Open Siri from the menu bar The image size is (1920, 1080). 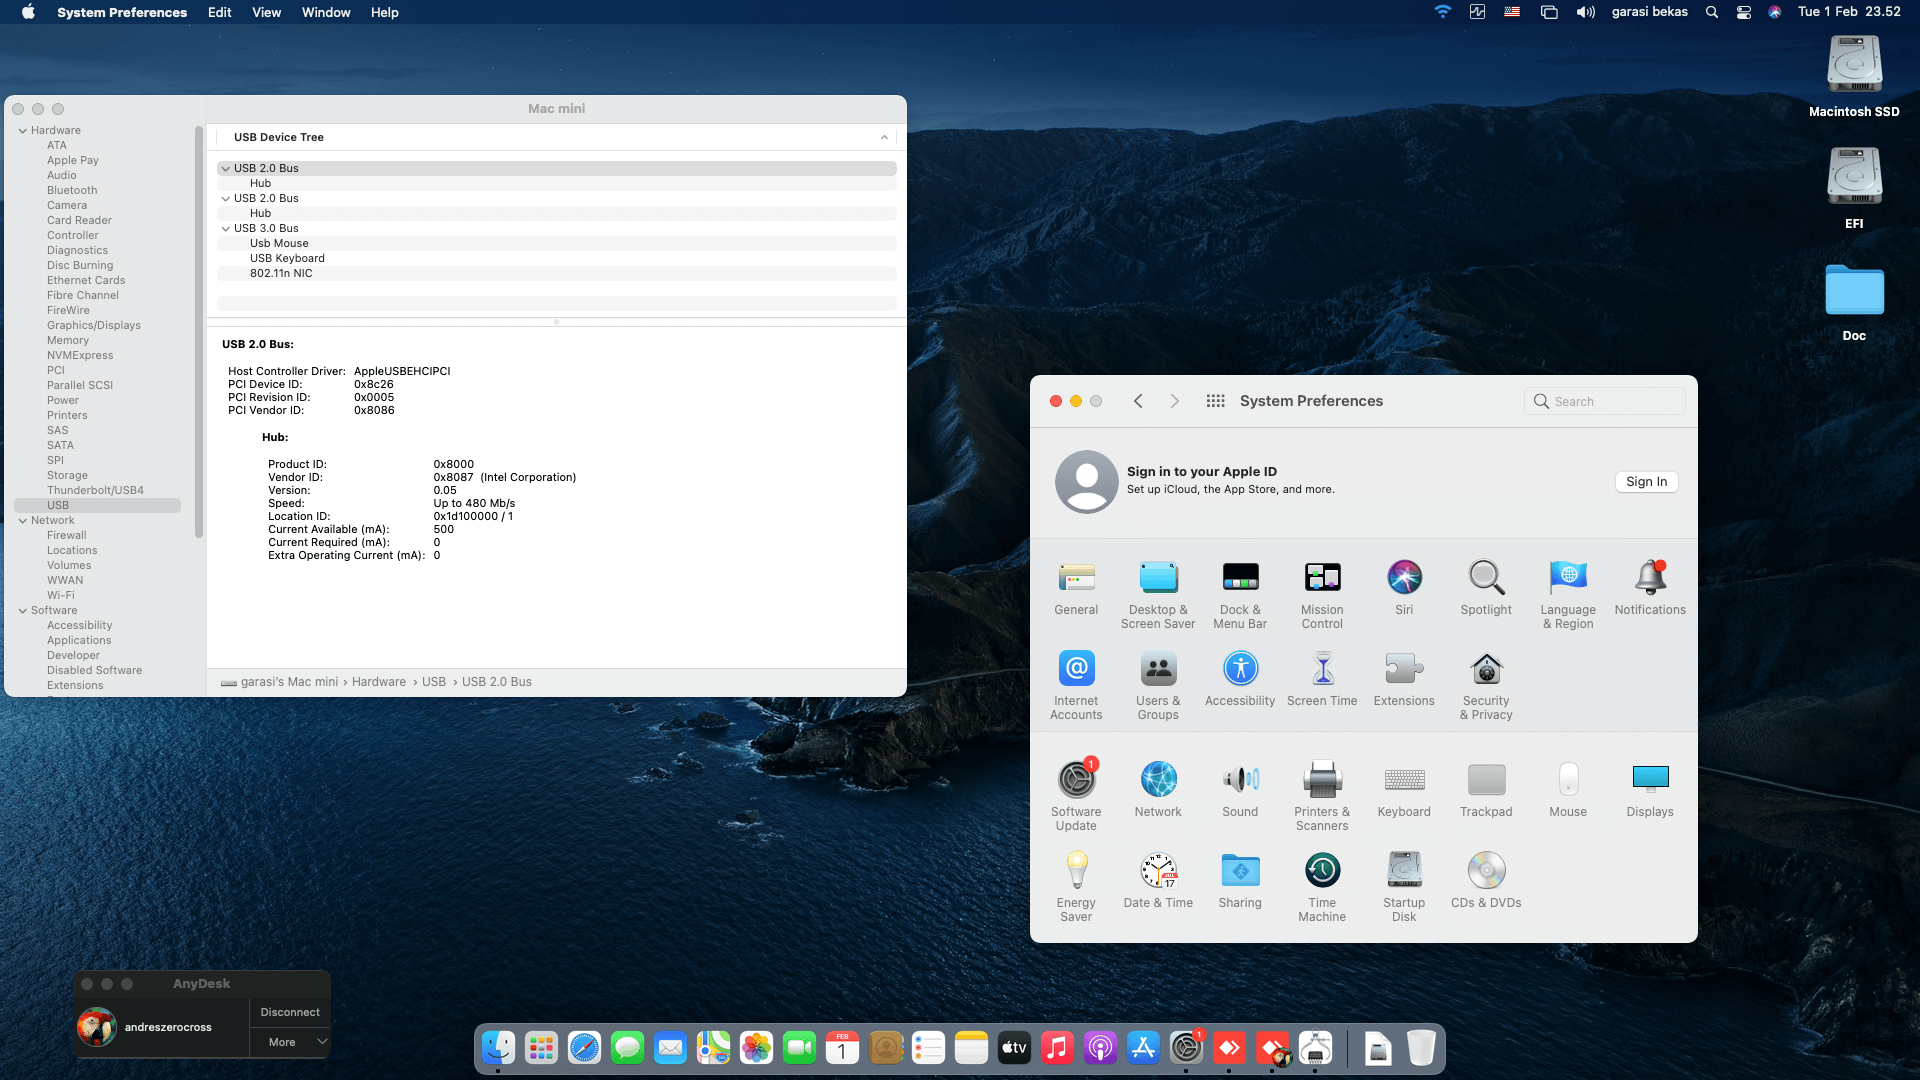(x=1774, y=12)
